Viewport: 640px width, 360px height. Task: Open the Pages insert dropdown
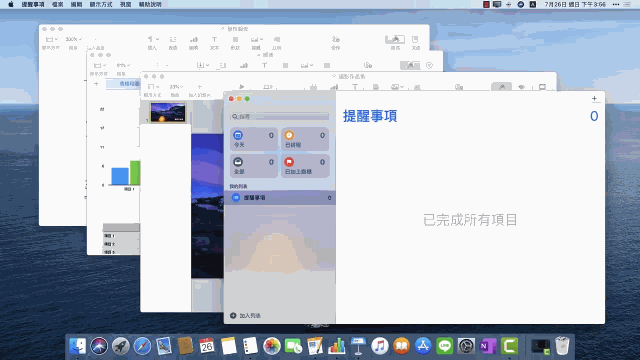(x=153, y=39)
